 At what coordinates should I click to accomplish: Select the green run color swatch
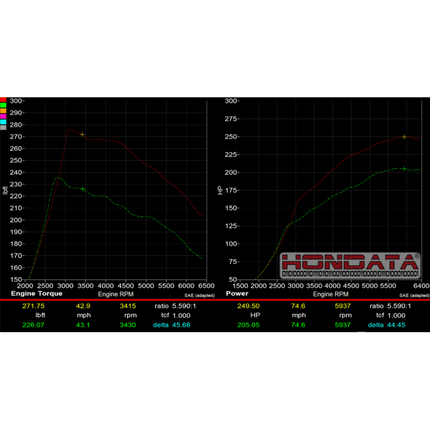[3, 105]
